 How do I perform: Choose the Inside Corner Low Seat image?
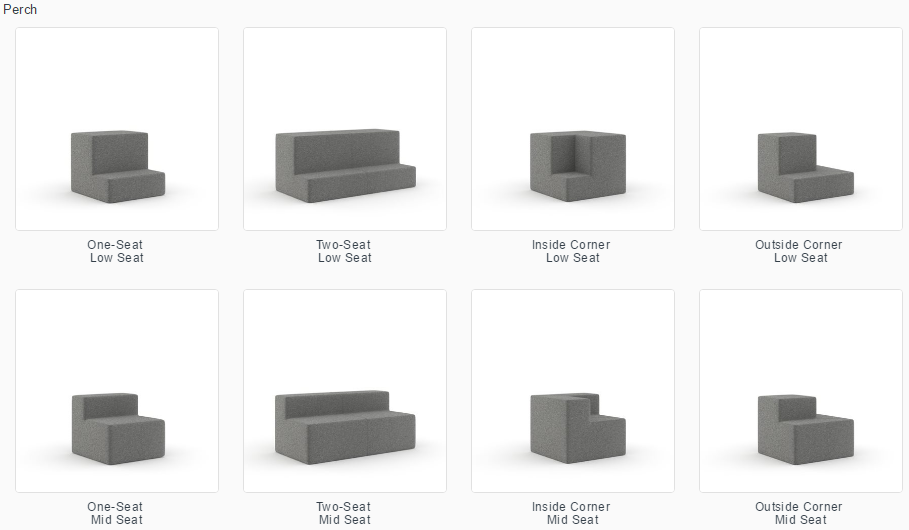click(x=573, y=129)
